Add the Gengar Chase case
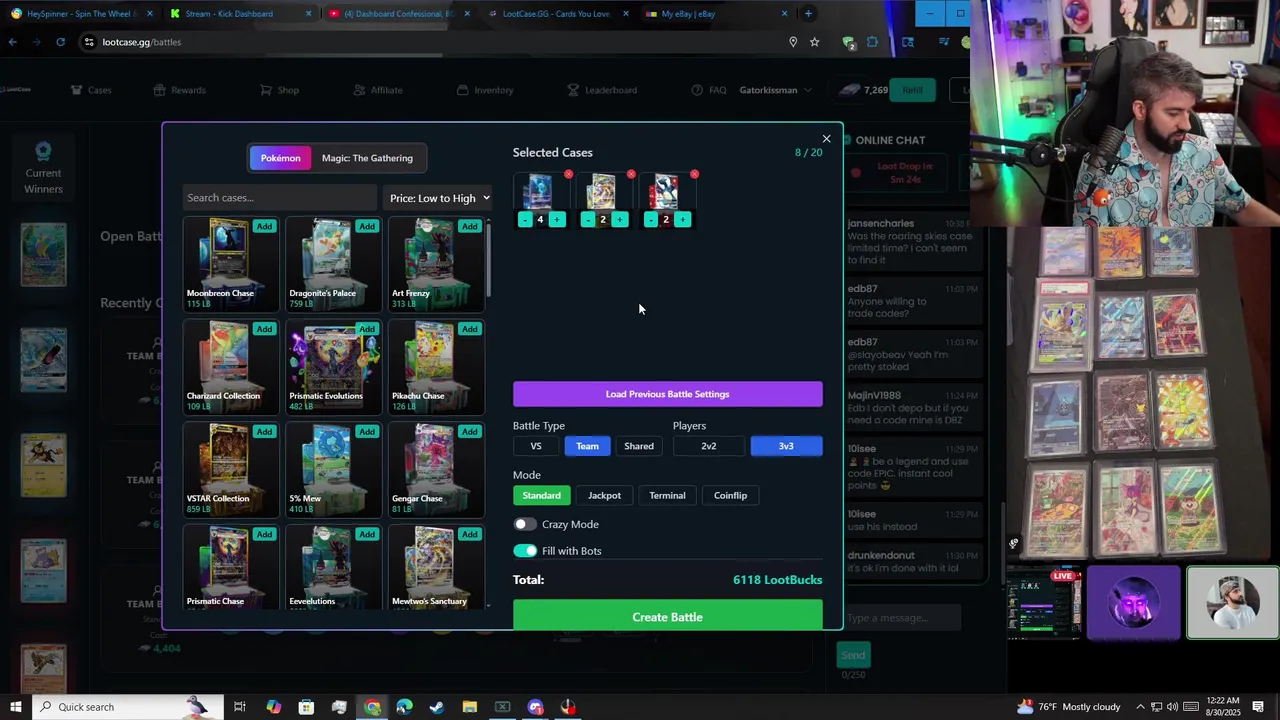This screenshot has width=1280, height=720. point(469,432)
